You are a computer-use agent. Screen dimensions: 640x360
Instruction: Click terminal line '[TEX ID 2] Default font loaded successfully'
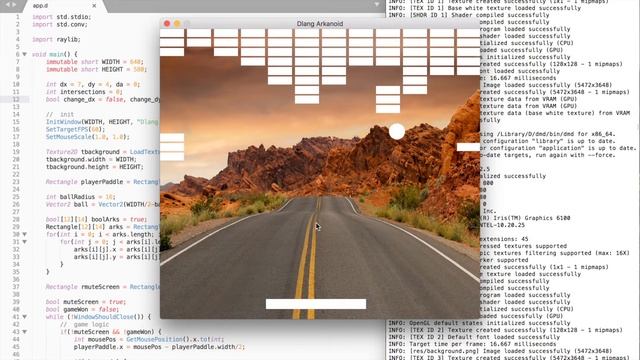point(474,337)
